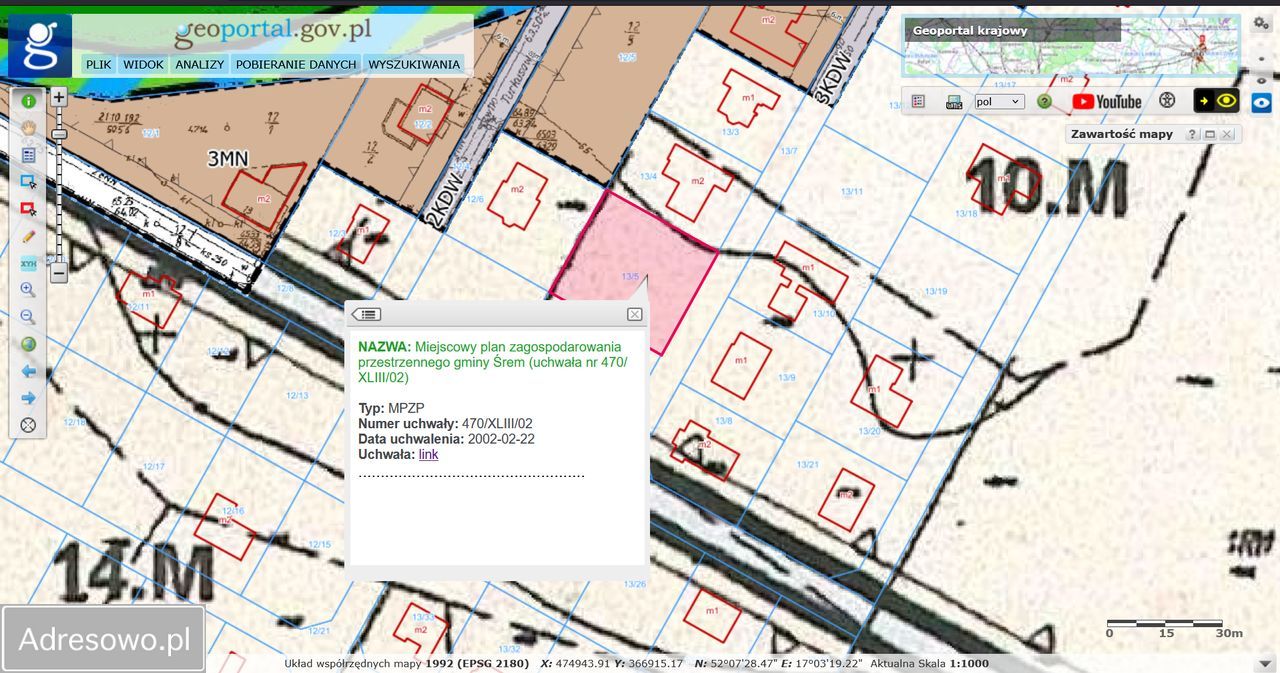Click the Adresowo.pl label
Screen dimensions: 1280x673
[104, 639]
